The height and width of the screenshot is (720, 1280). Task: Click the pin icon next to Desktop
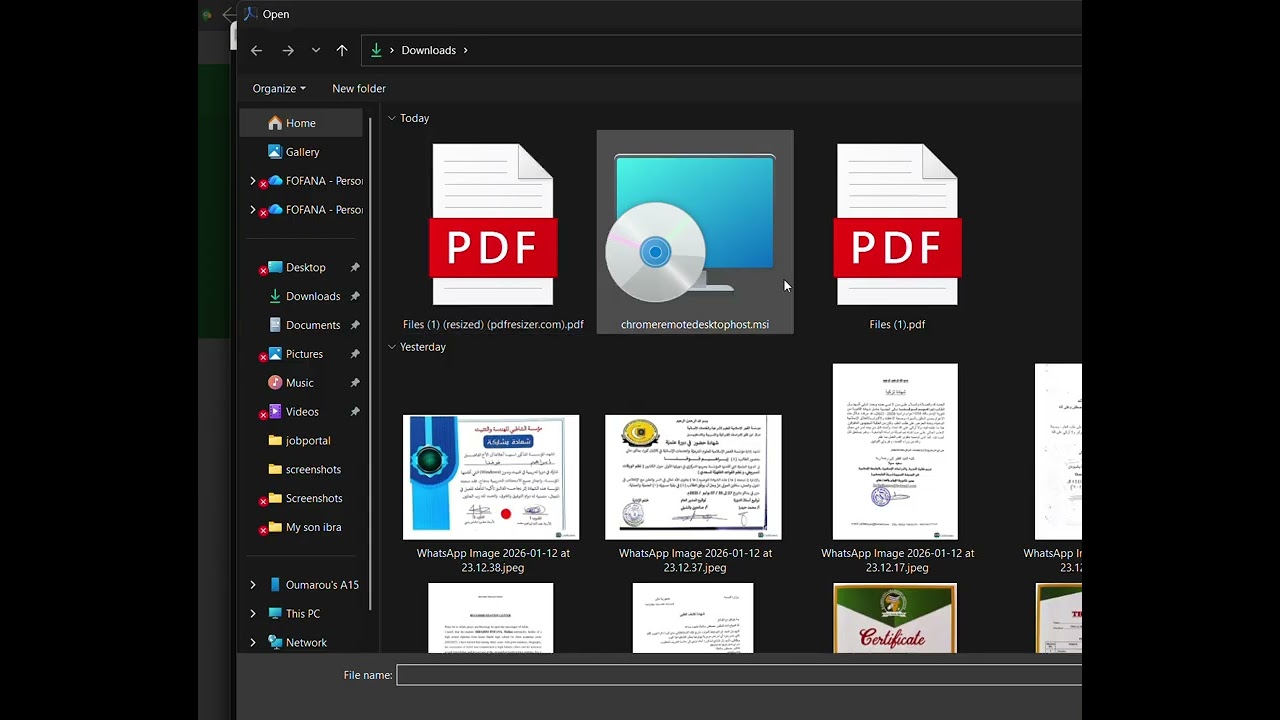(354, 267)
